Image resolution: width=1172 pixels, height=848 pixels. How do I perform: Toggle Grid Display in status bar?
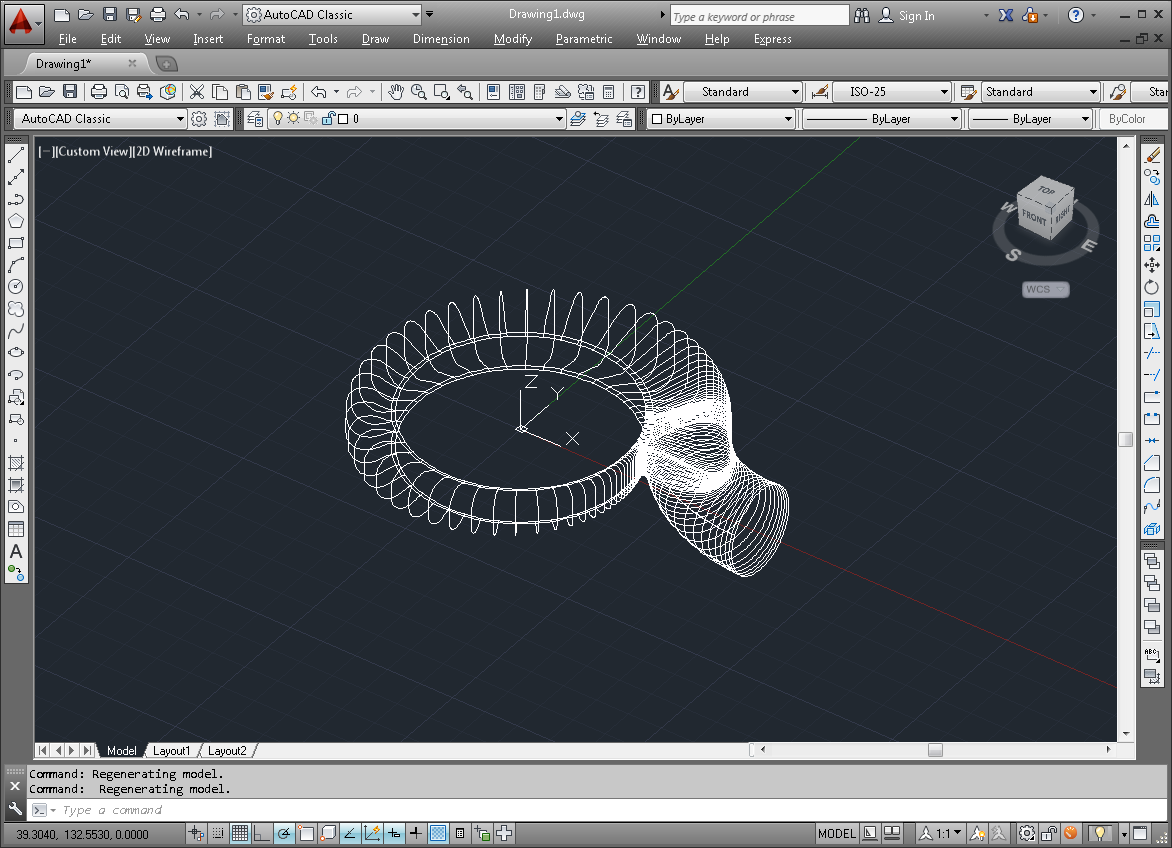click(x=240, y=833)
